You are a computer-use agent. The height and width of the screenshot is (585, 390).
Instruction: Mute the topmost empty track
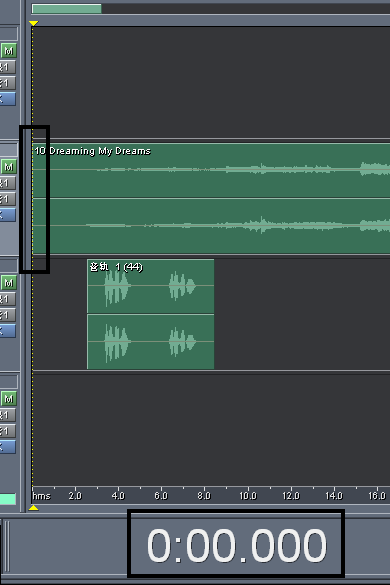click(9, 51)
